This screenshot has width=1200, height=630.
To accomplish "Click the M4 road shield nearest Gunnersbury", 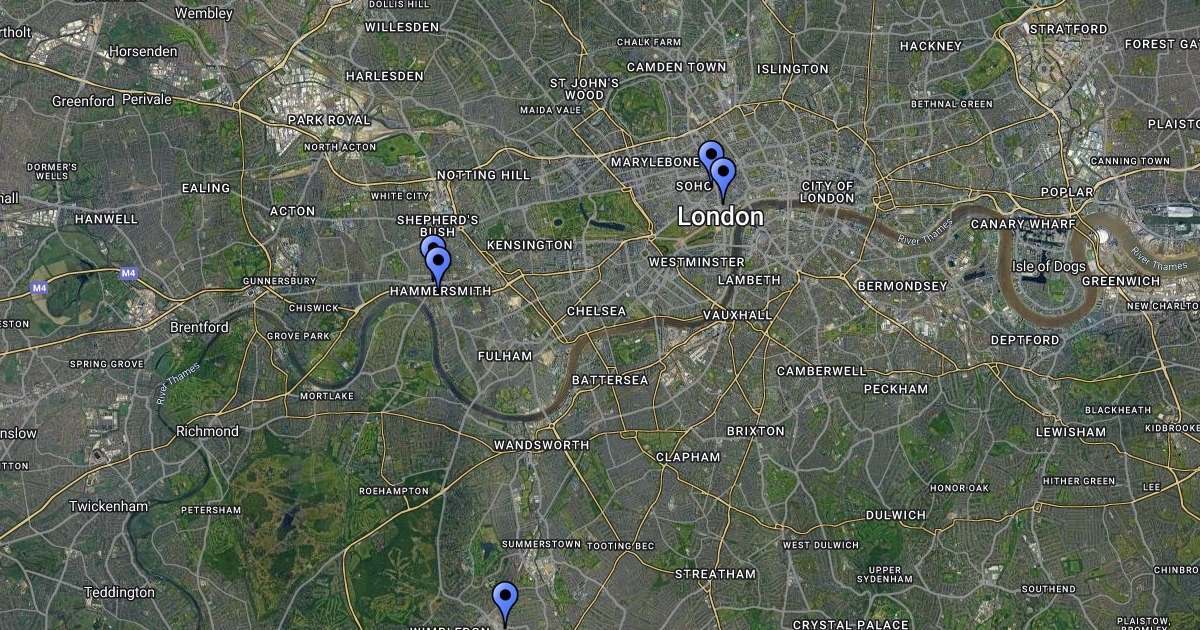I will coord(128,273).
